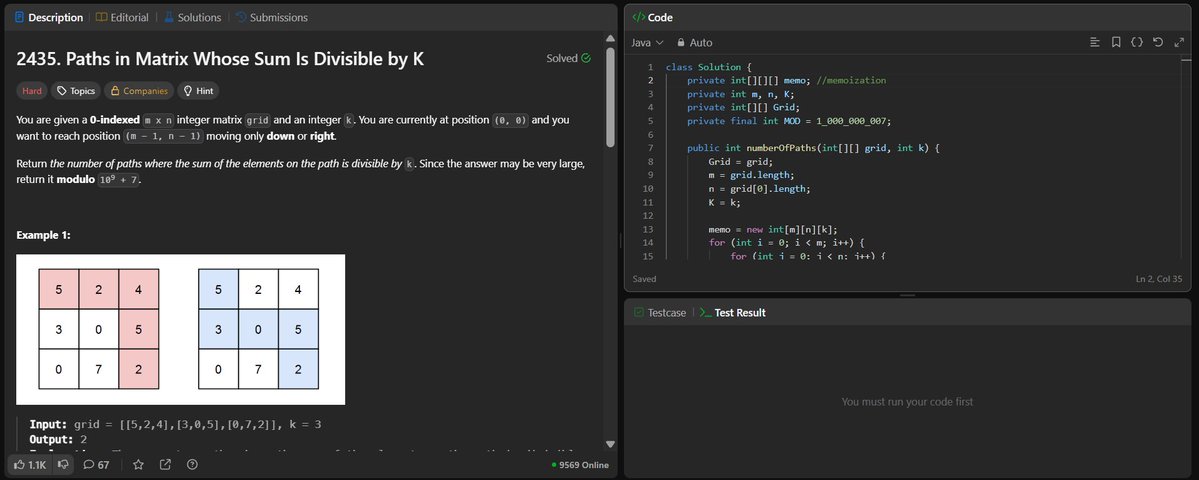
Task: Click the MOD = 1_000_000_007 line
Action: point(789,121)
